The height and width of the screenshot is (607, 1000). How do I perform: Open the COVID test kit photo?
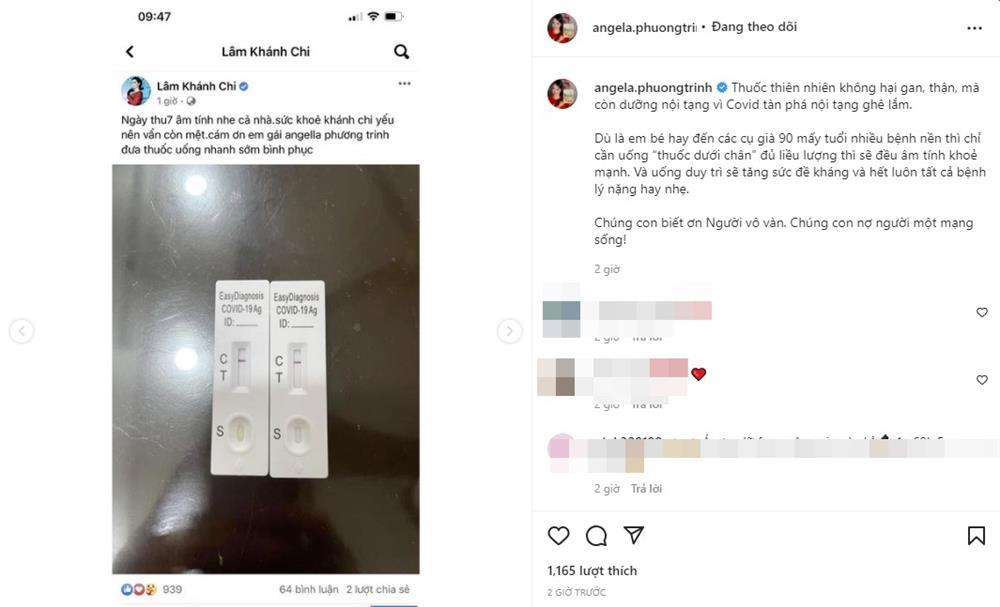pyautogui.click(x=266, y=369)
